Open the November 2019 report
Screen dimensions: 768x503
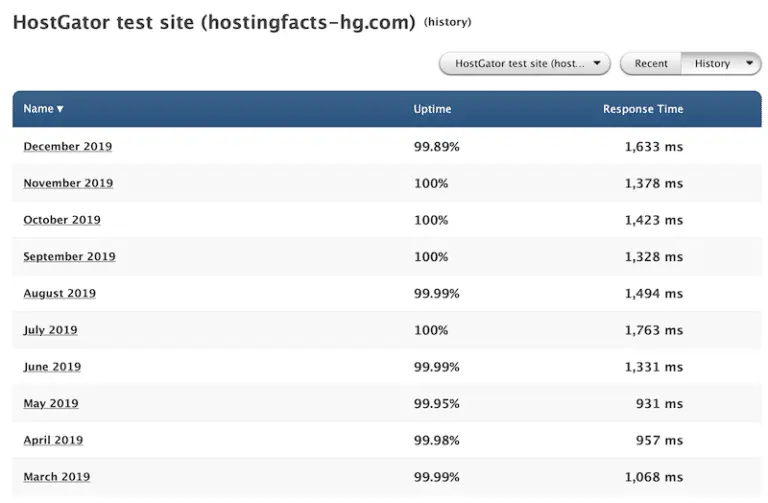(x=68, y=184)
